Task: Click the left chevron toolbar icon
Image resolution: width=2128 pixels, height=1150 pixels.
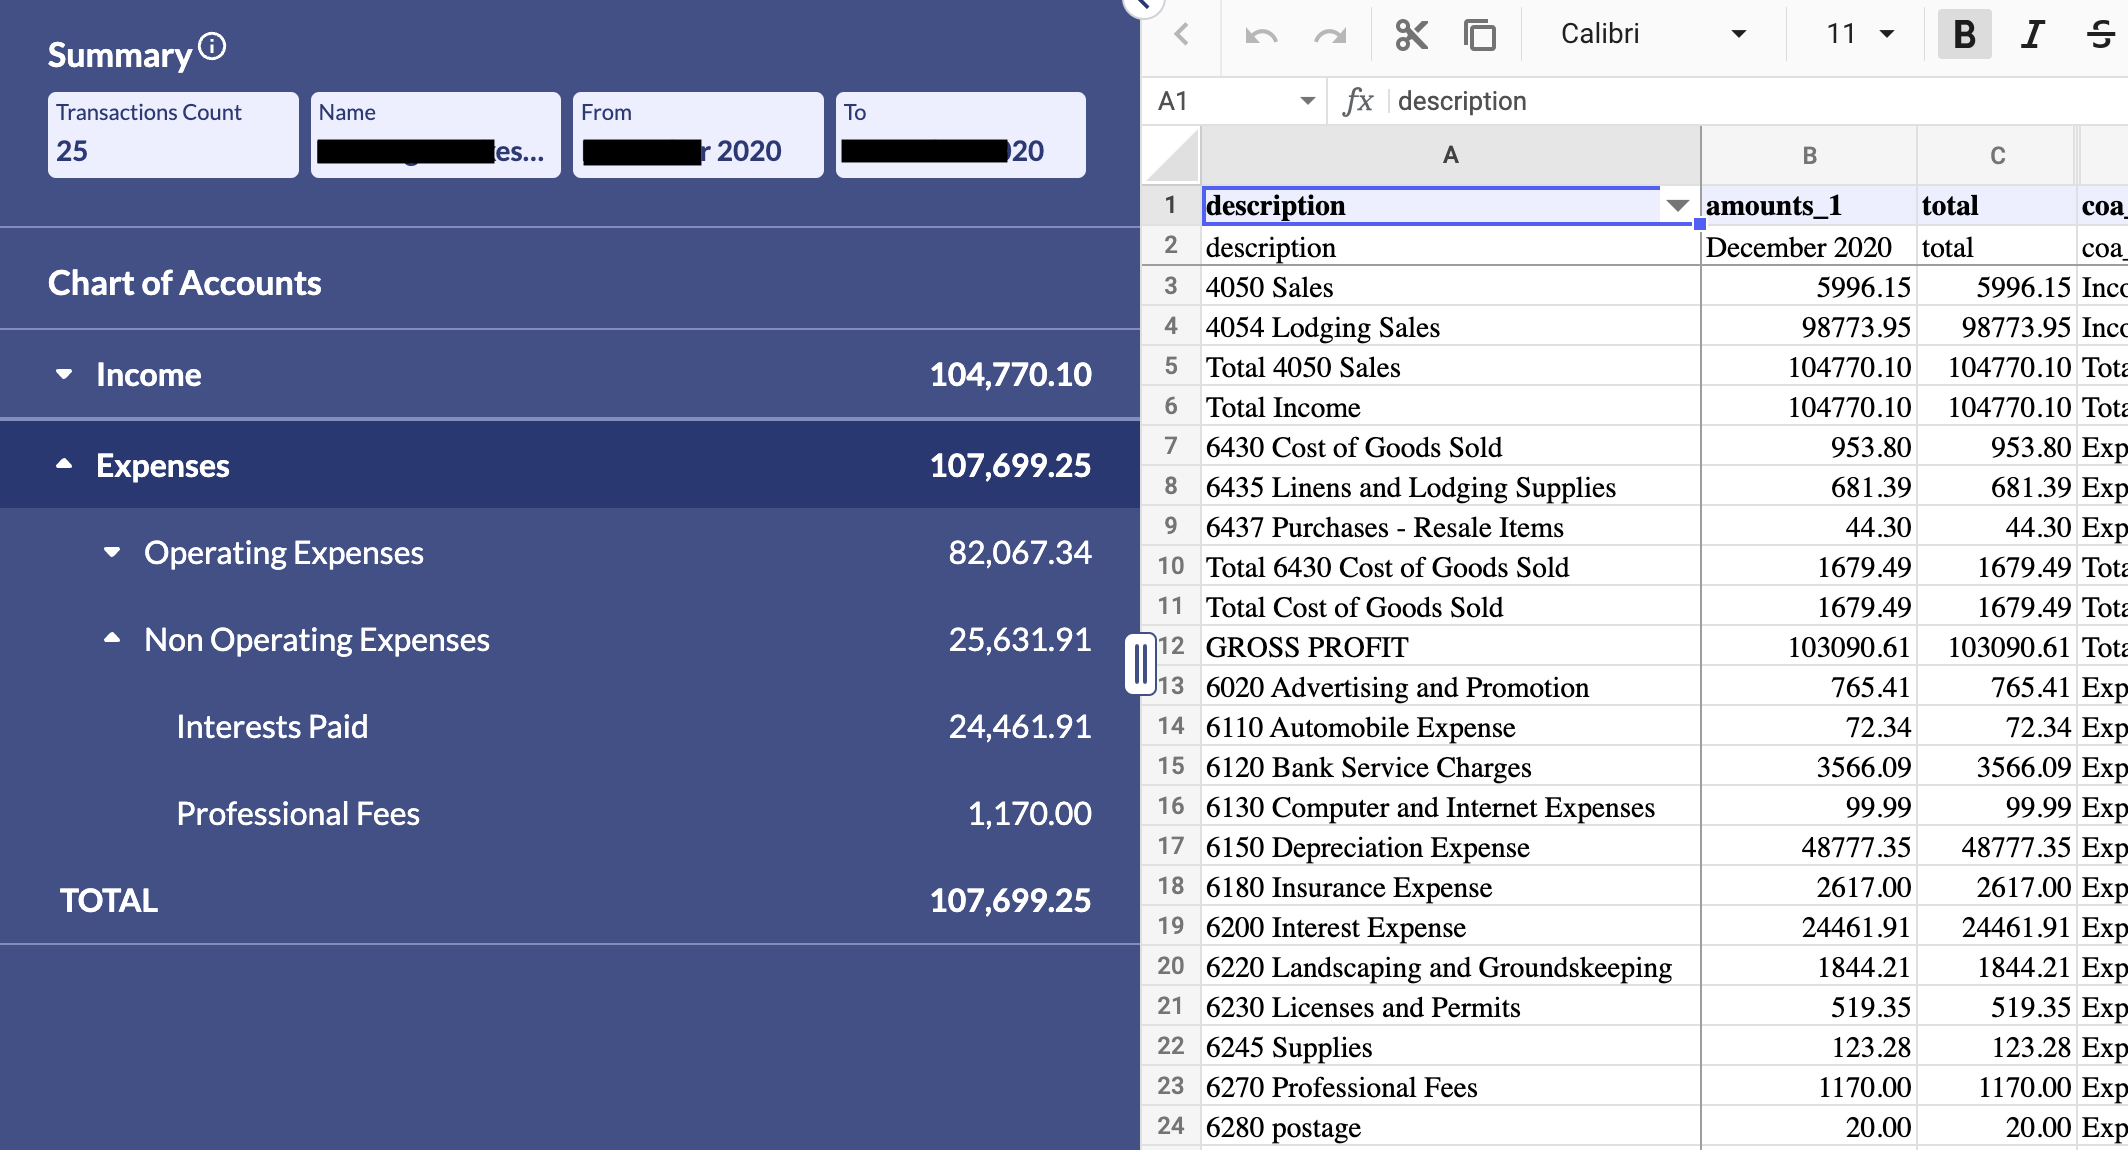Action: [x=1182, y=35]
